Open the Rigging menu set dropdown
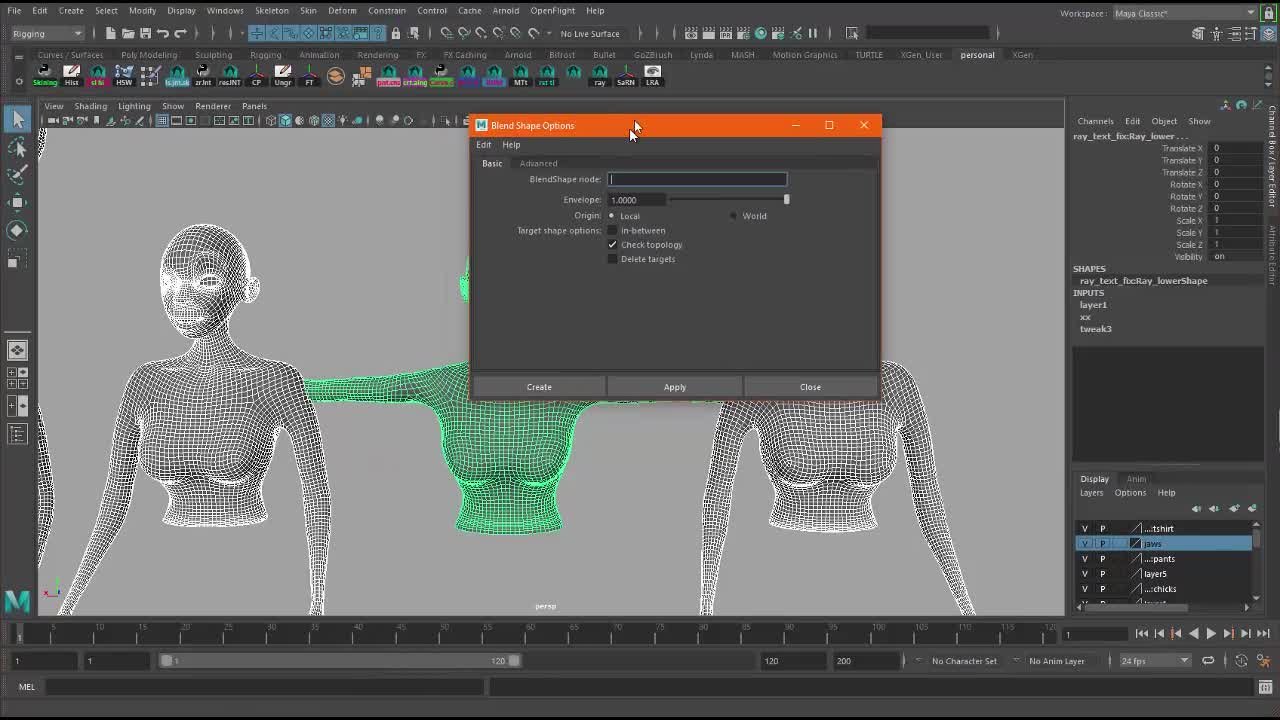1280x720 pixels. point(47,33)
